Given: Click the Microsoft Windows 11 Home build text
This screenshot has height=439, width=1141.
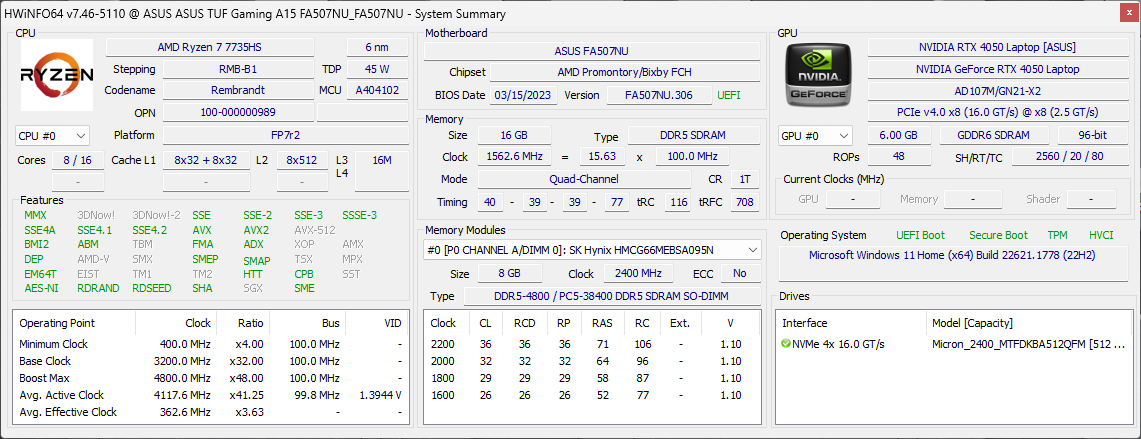Looking at the screenshot, I should tap(952, 256).
